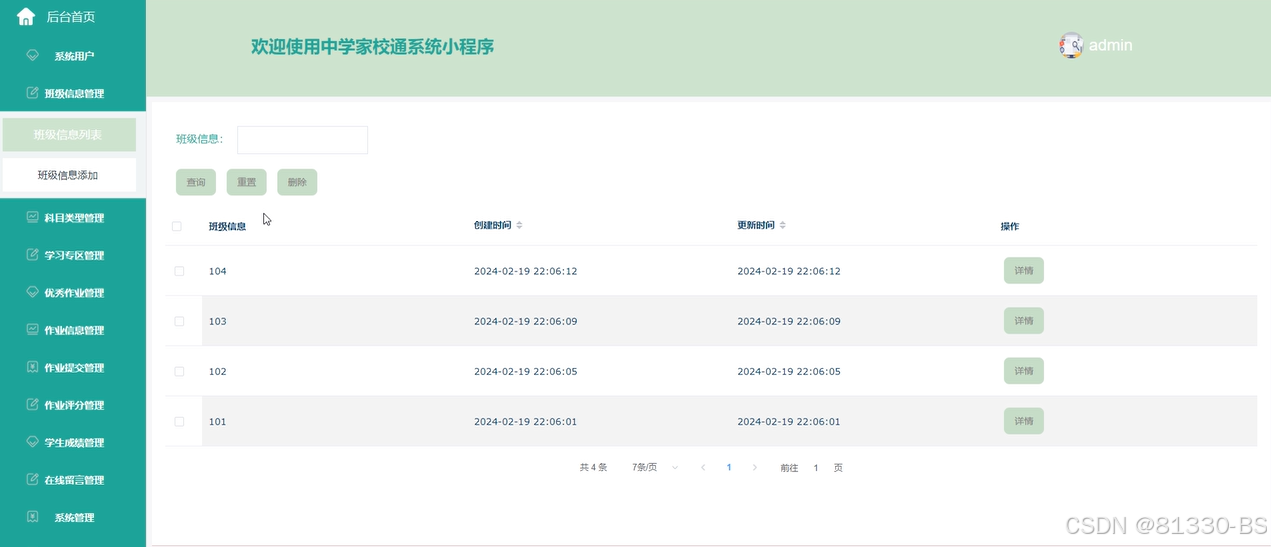Viewport: 1271px width, 547px height.
Task: Expand the 系统管理 menu
Action: point(73,517)
